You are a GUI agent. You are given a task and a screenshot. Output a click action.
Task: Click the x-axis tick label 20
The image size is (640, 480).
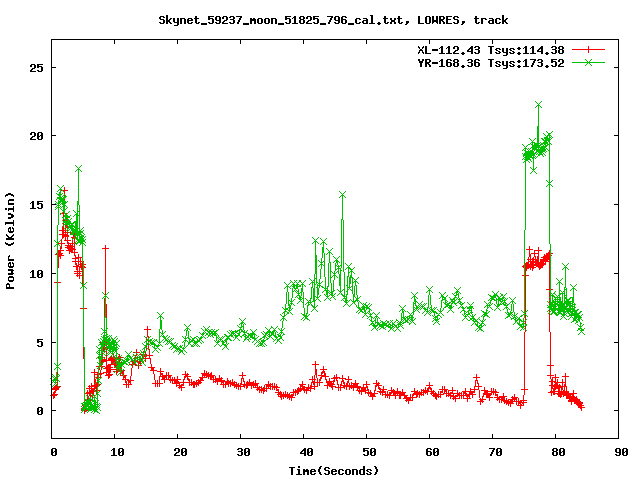tap(180, 452)
